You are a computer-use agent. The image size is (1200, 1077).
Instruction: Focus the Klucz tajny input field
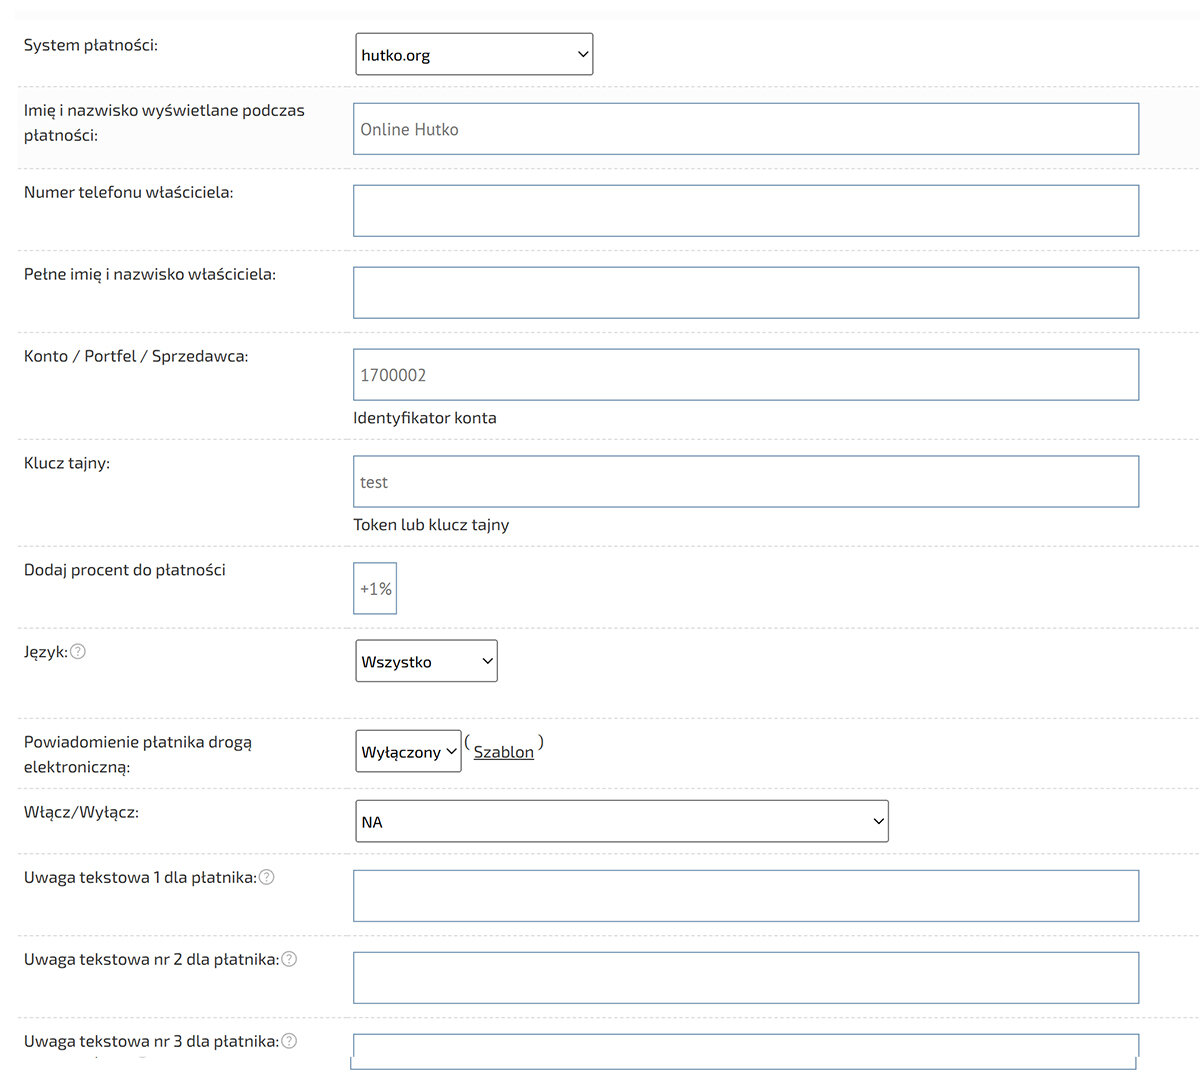tap(745, 482)
